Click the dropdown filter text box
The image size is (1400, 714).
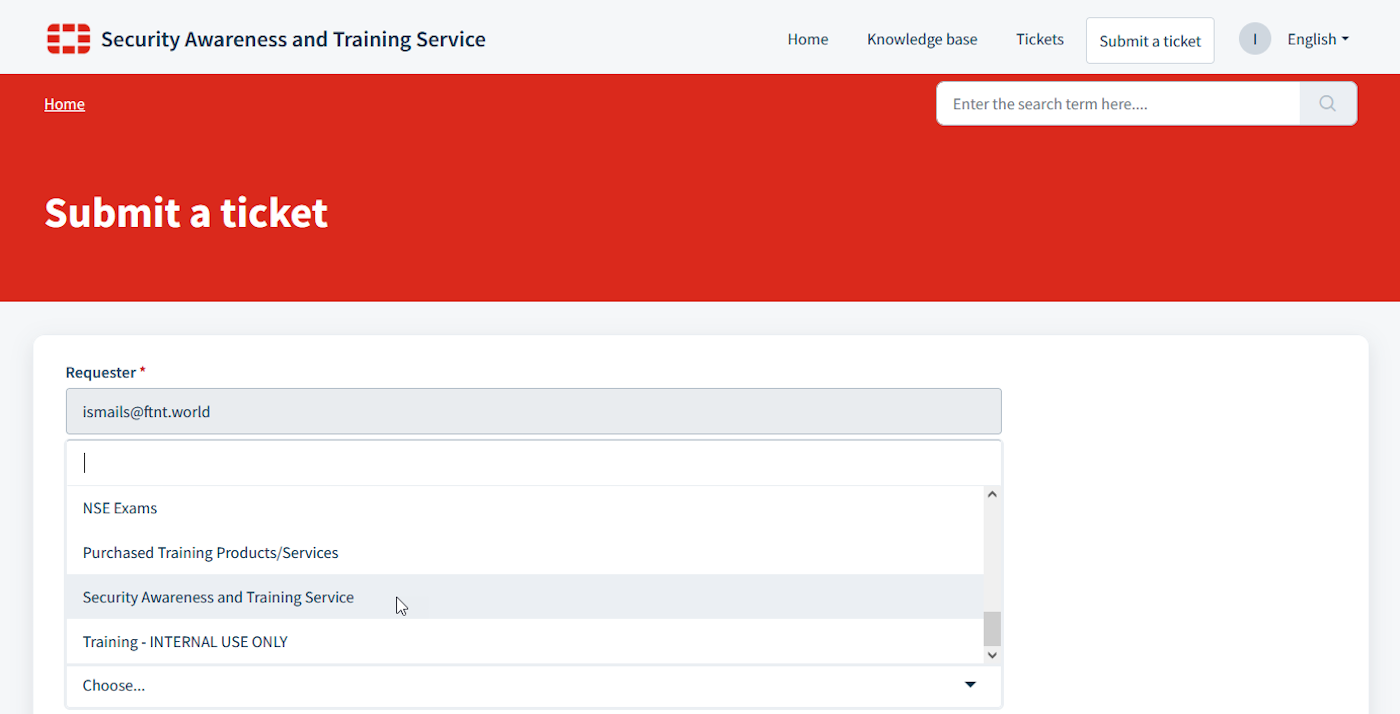[534, 463]
